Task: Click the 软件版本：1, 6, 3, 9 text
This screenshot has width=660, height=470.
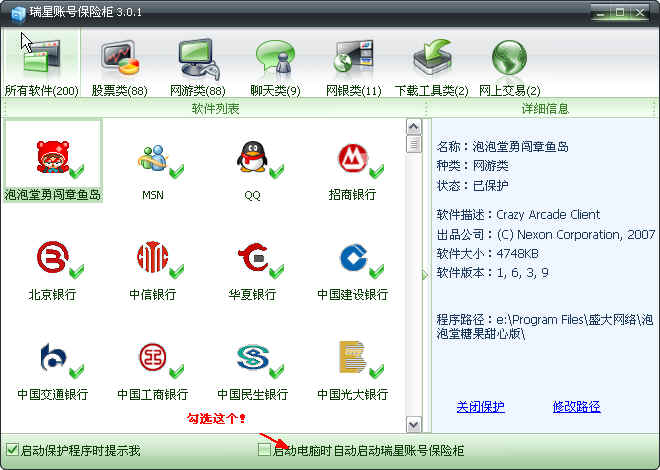Action: click(492, 273)
